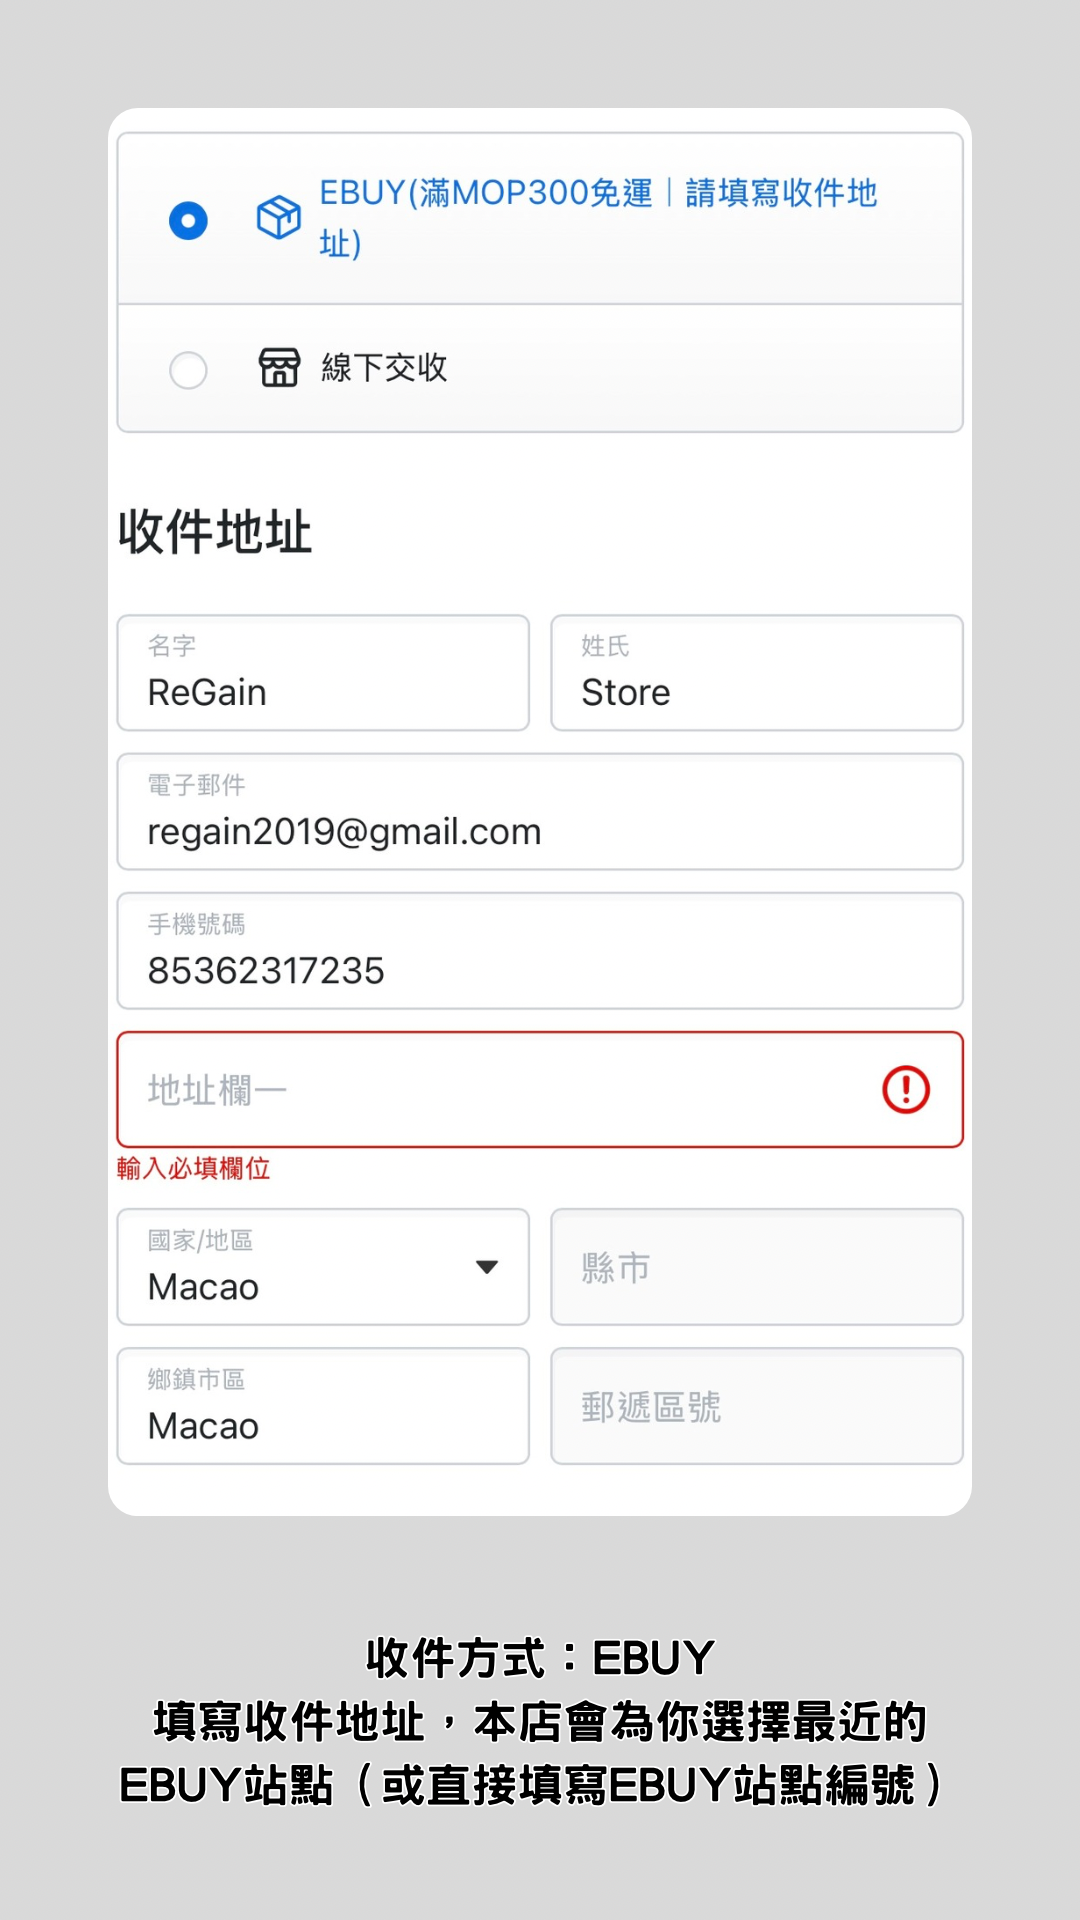The image size is (1080, 1920).
Task: Click the 手機號碼 phone number field
Action: coord(540,951)
